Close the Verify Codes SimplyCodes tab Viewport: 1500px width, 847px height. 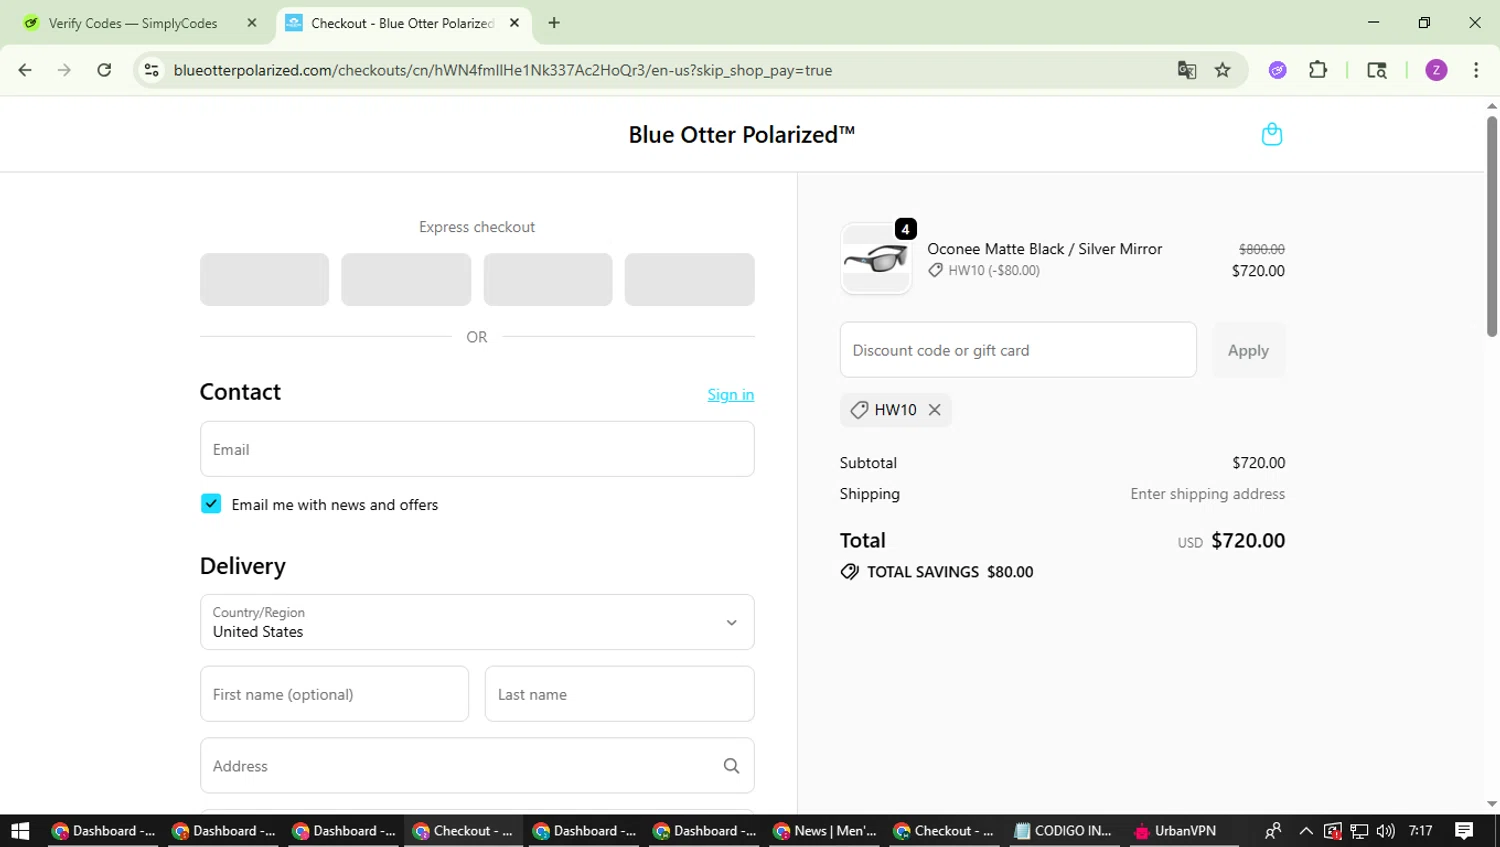point(252,23)
